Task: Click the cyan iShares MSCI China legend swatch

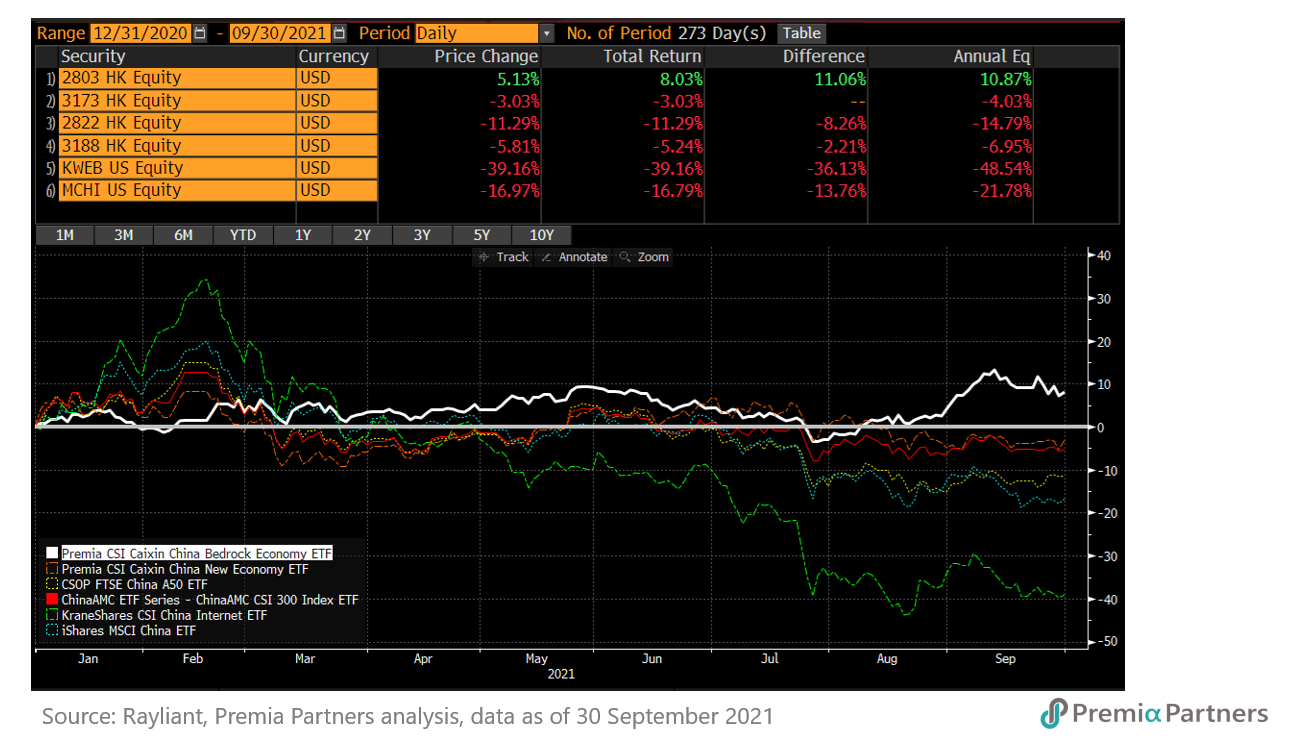Action: click(x=52, y=631)
